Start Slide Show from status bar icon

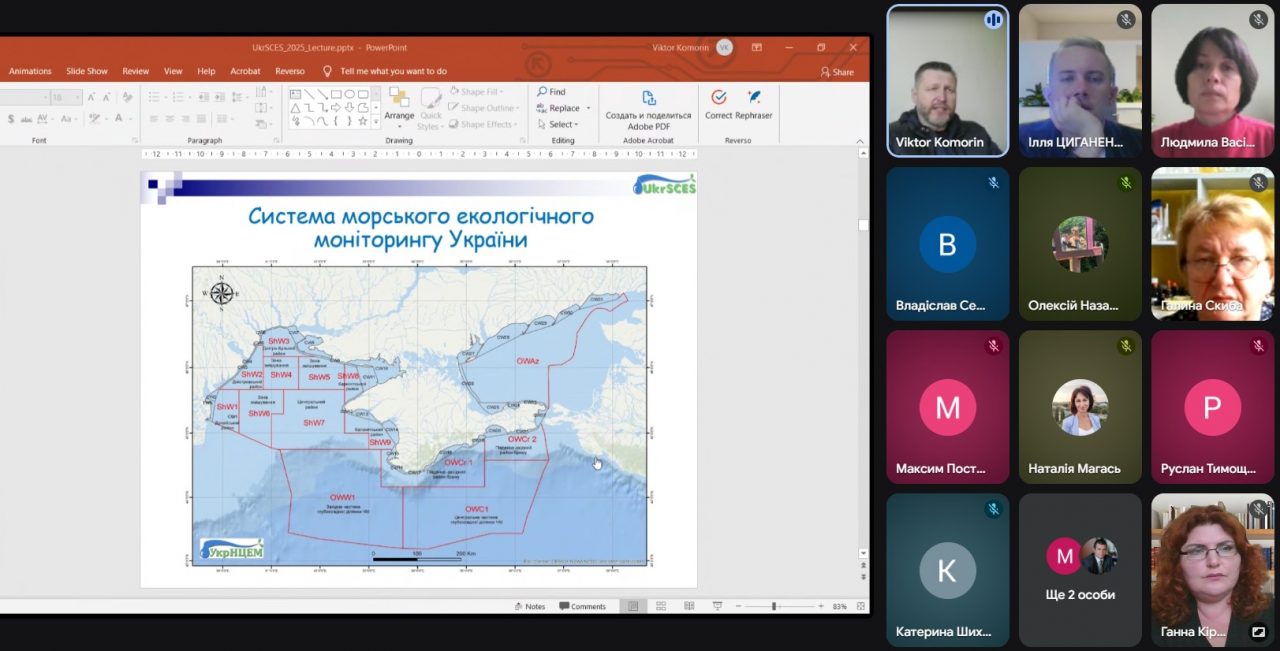pos(717,607)
